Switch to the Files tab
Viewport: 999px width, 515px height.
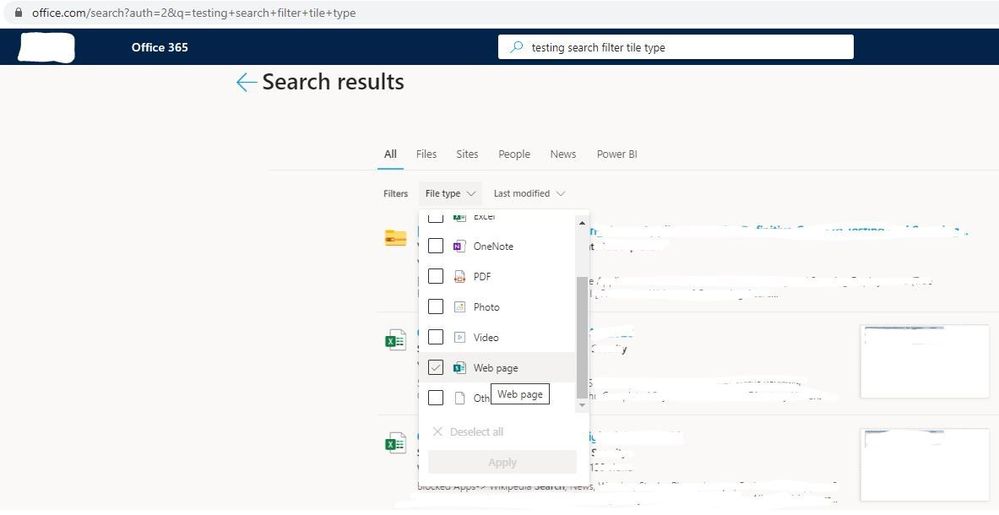point(426,154)
